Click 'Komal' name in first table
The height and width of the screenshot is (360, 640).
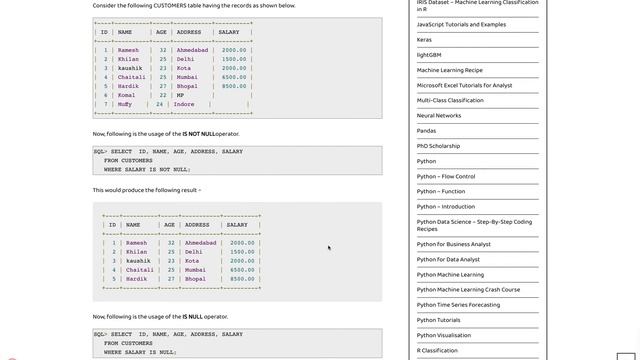pos(126,95)
